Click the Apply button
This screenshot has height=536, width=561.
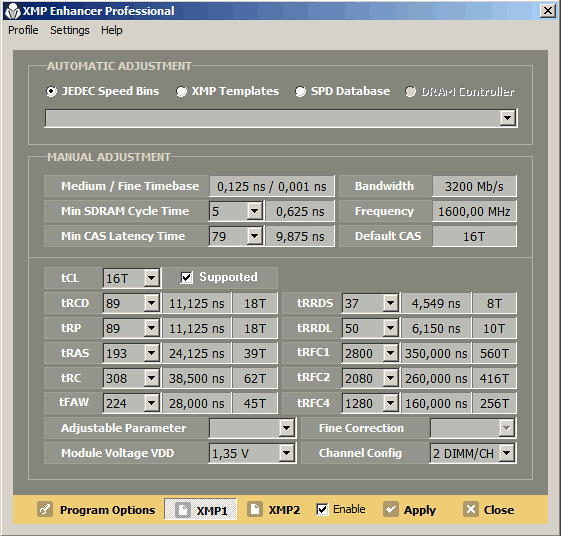click(410, 509)
